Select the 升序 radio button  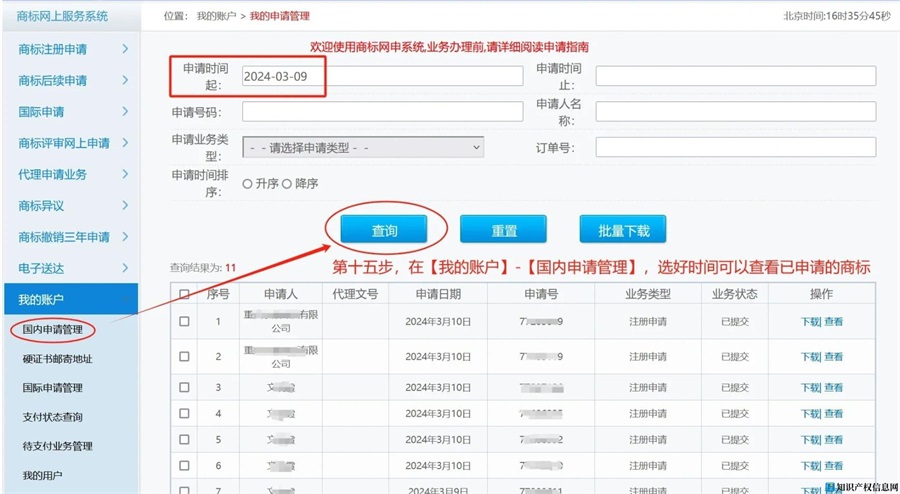pos(247,183)
